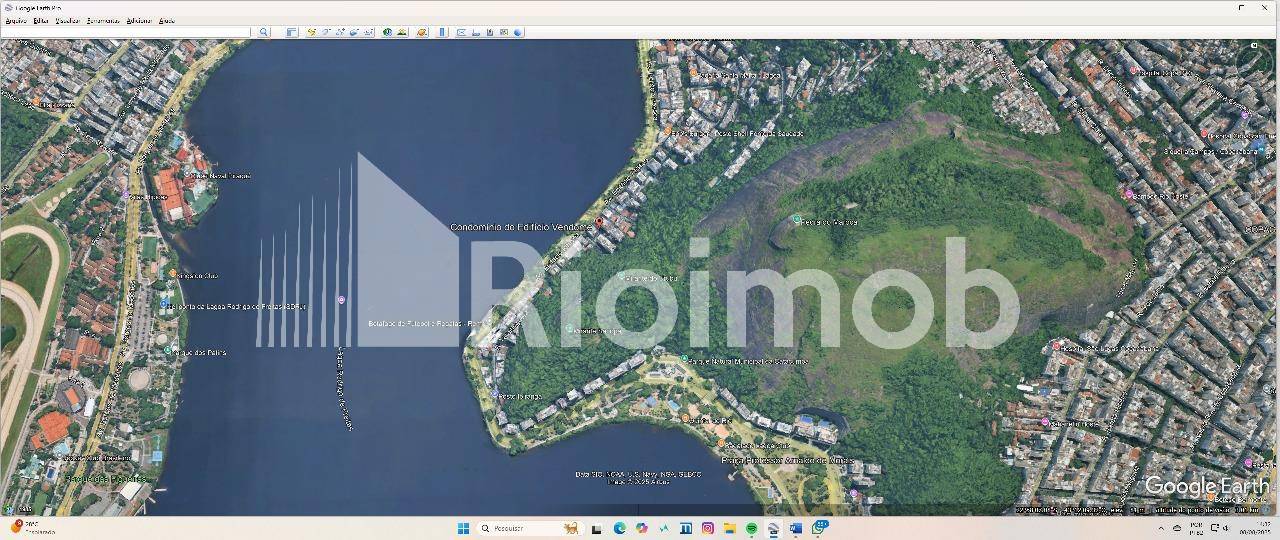This screenshot has width=1280, height=540.
Task: Open the Adicionar menu
Action: [x=140, y=20]
